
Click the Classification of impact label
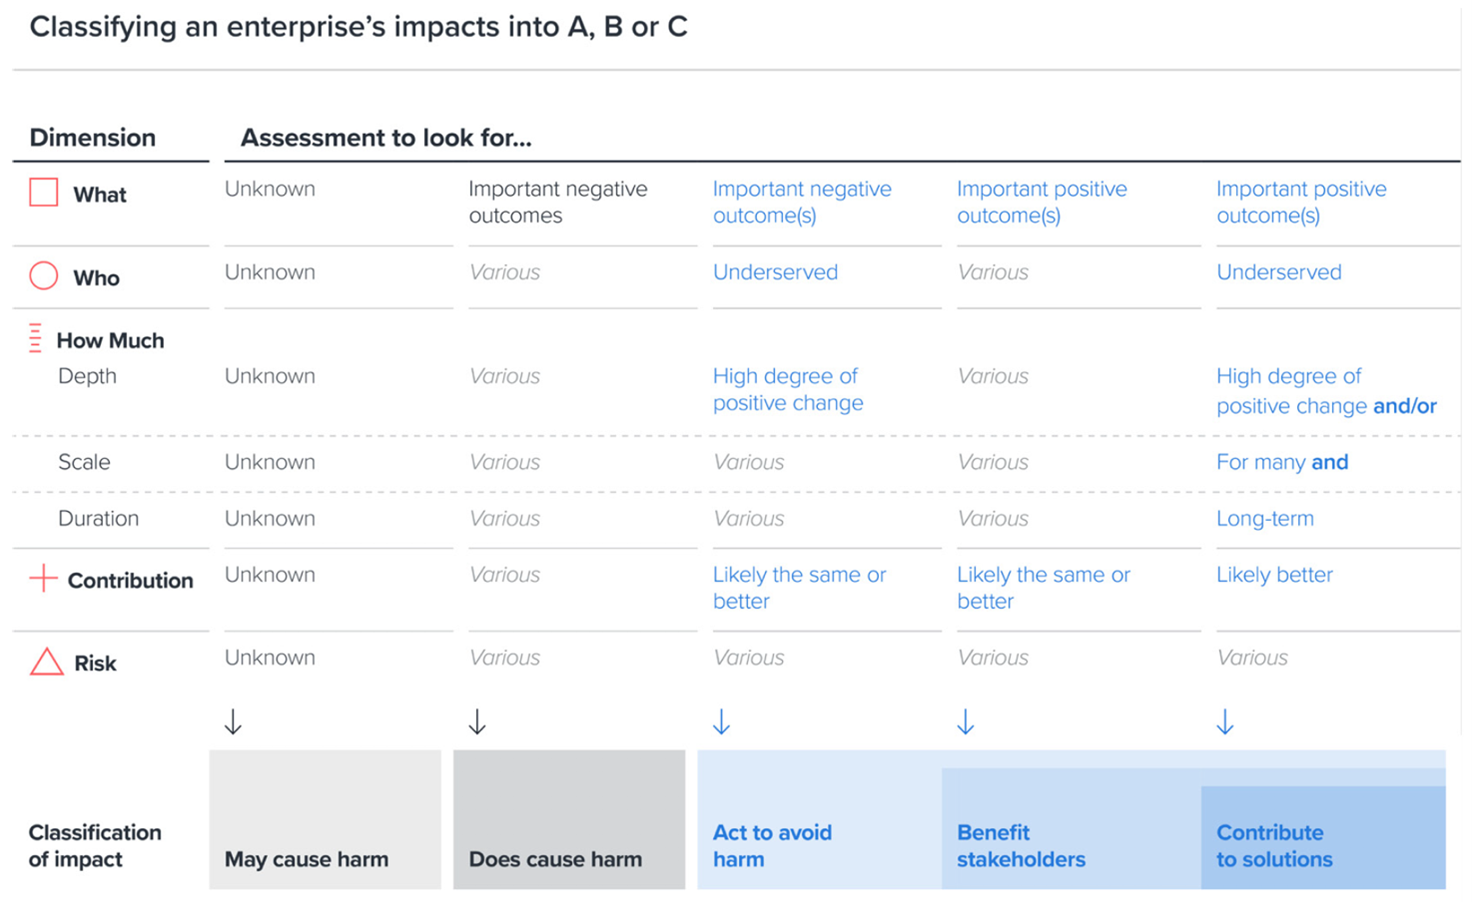[95, 846]
